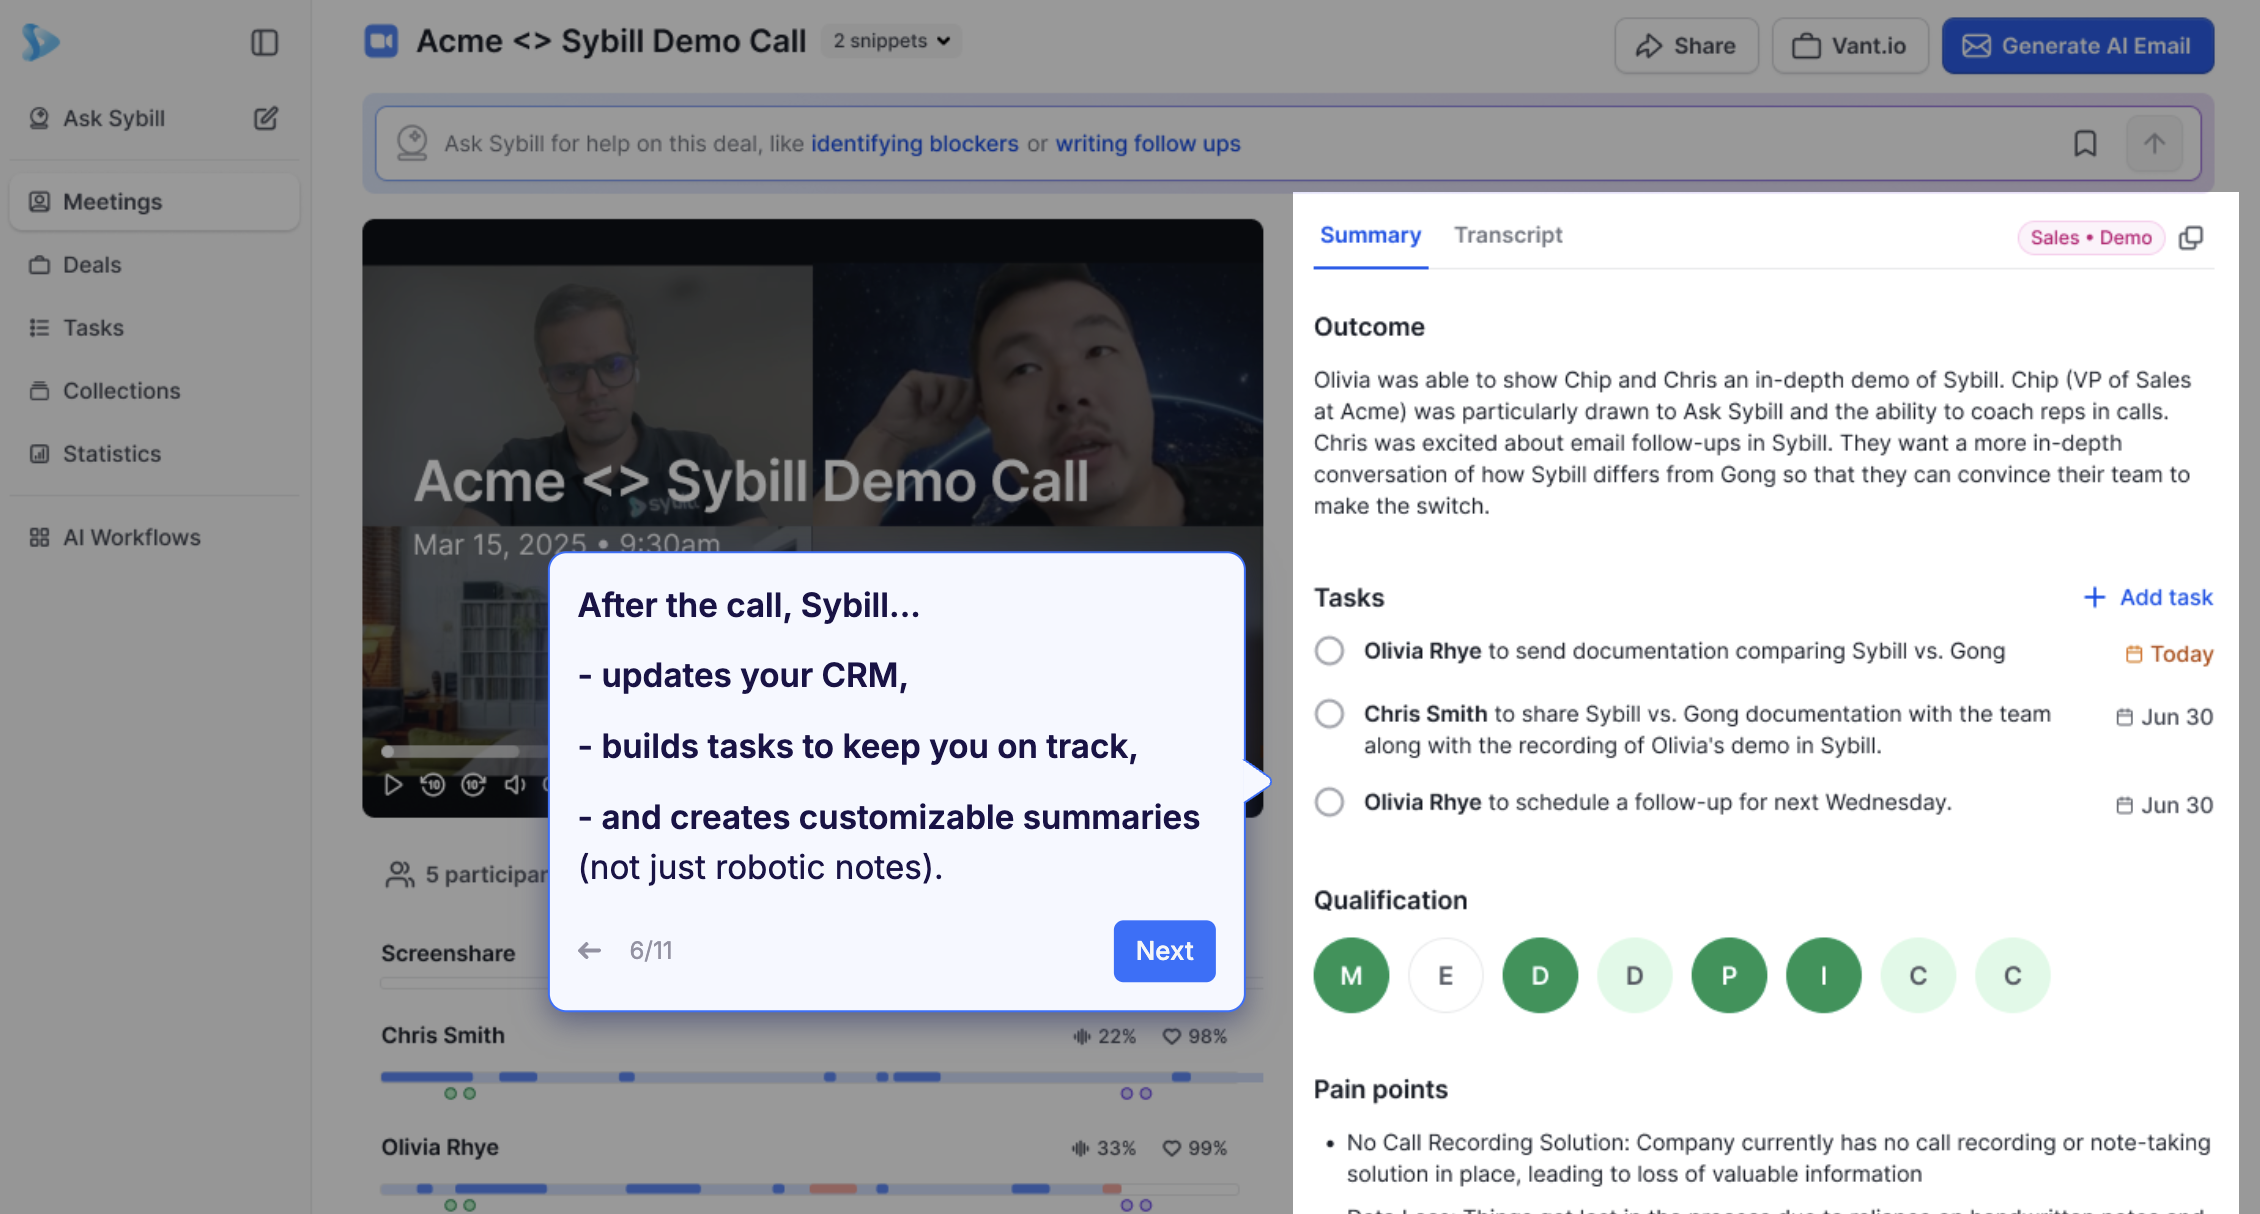Mute the video with the volume icon
The width and height of the screenshot is (2260, 1214).
(514, 785)
